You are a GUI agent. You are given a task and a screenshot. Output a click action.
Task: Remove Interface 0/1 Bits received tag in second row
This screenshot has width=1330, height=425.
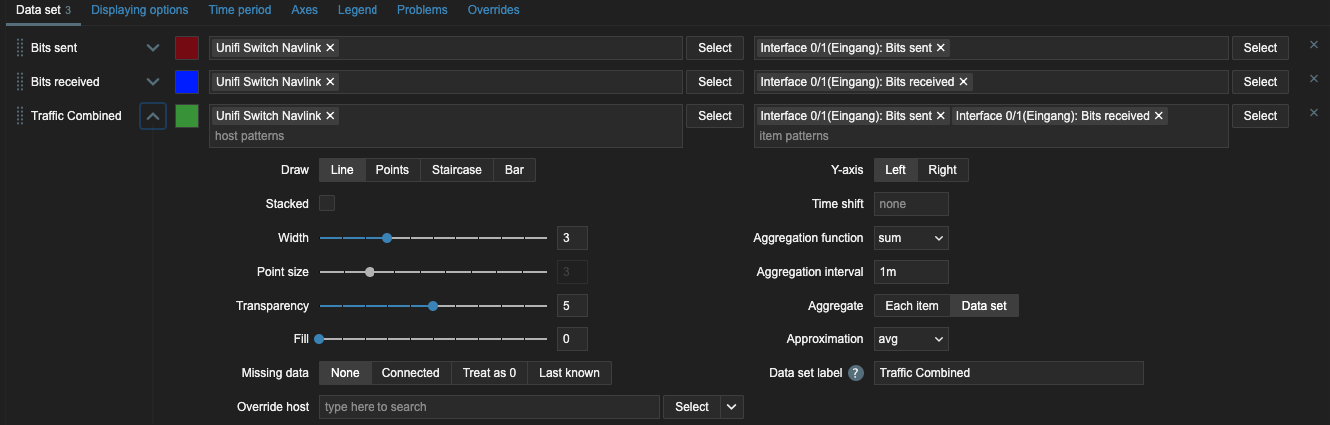click(x=964, y=82)
